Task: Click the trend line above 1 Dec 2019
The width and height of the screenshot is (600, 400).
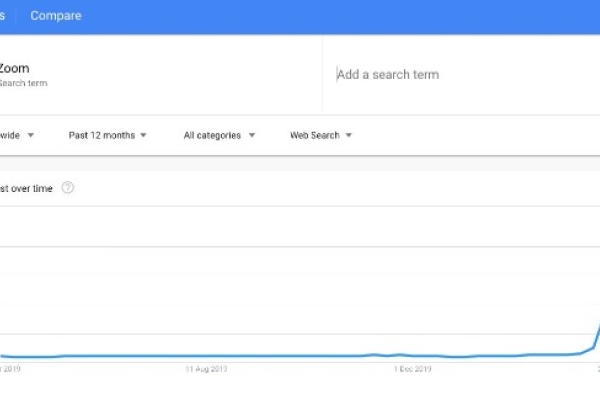Action: pyautogui.click(x=411, y=355)
